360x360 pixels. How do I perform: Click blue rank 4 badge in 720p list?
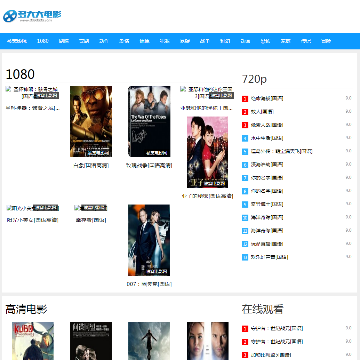(x=245, y=138)
